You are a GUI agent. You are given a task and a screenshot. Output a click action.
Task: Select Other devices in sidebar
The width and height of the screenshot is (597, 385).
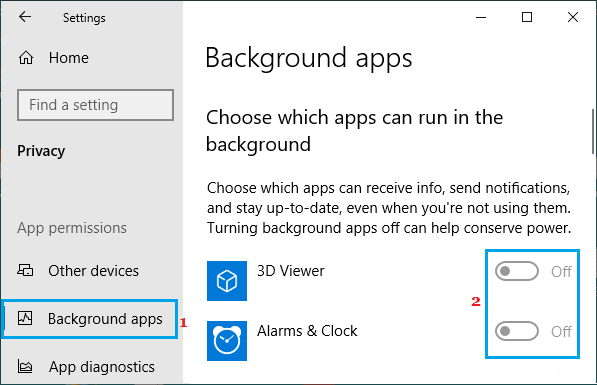[93, 271]
